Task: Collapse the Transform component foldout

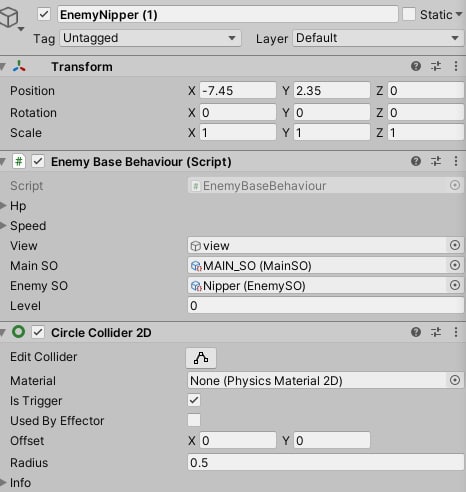Action: coord(3,67)
